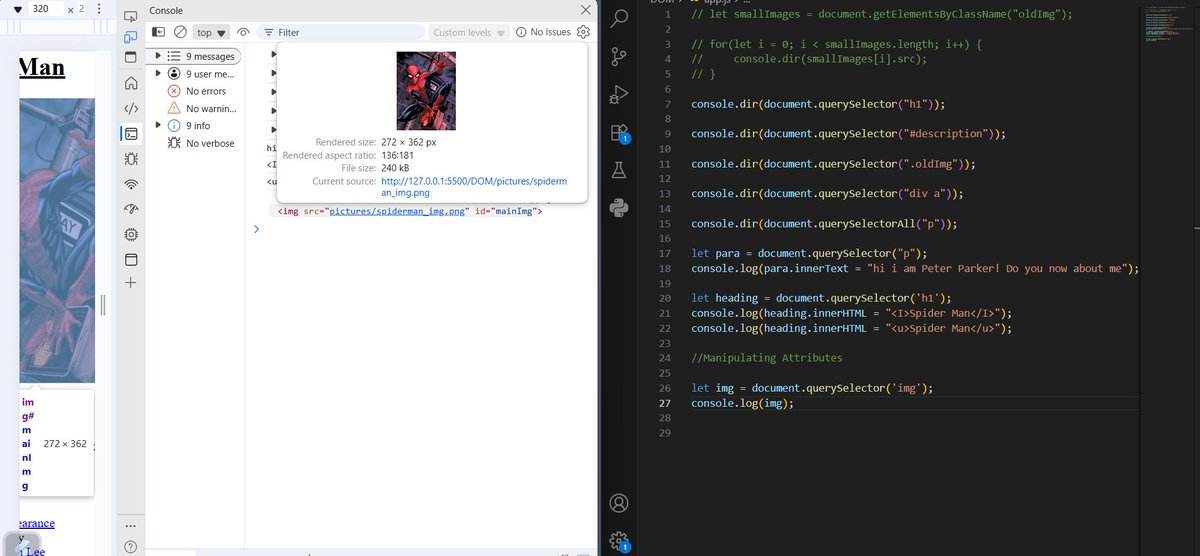Toggle the DevTools dock panel icon below device emulation
Image resolution: width=1200 pixels, height=556 pixels.
pyautogui.click(x=131, y=57)
